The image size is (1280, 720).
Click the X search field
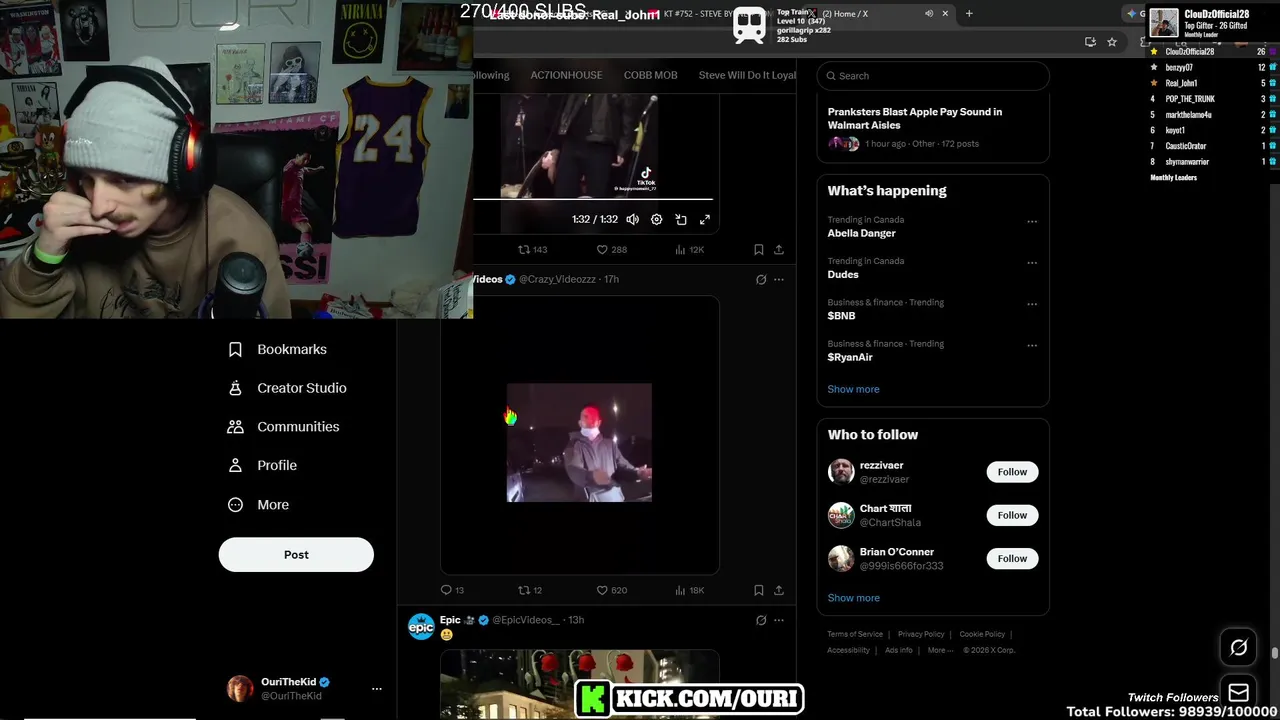coord(933,76)
